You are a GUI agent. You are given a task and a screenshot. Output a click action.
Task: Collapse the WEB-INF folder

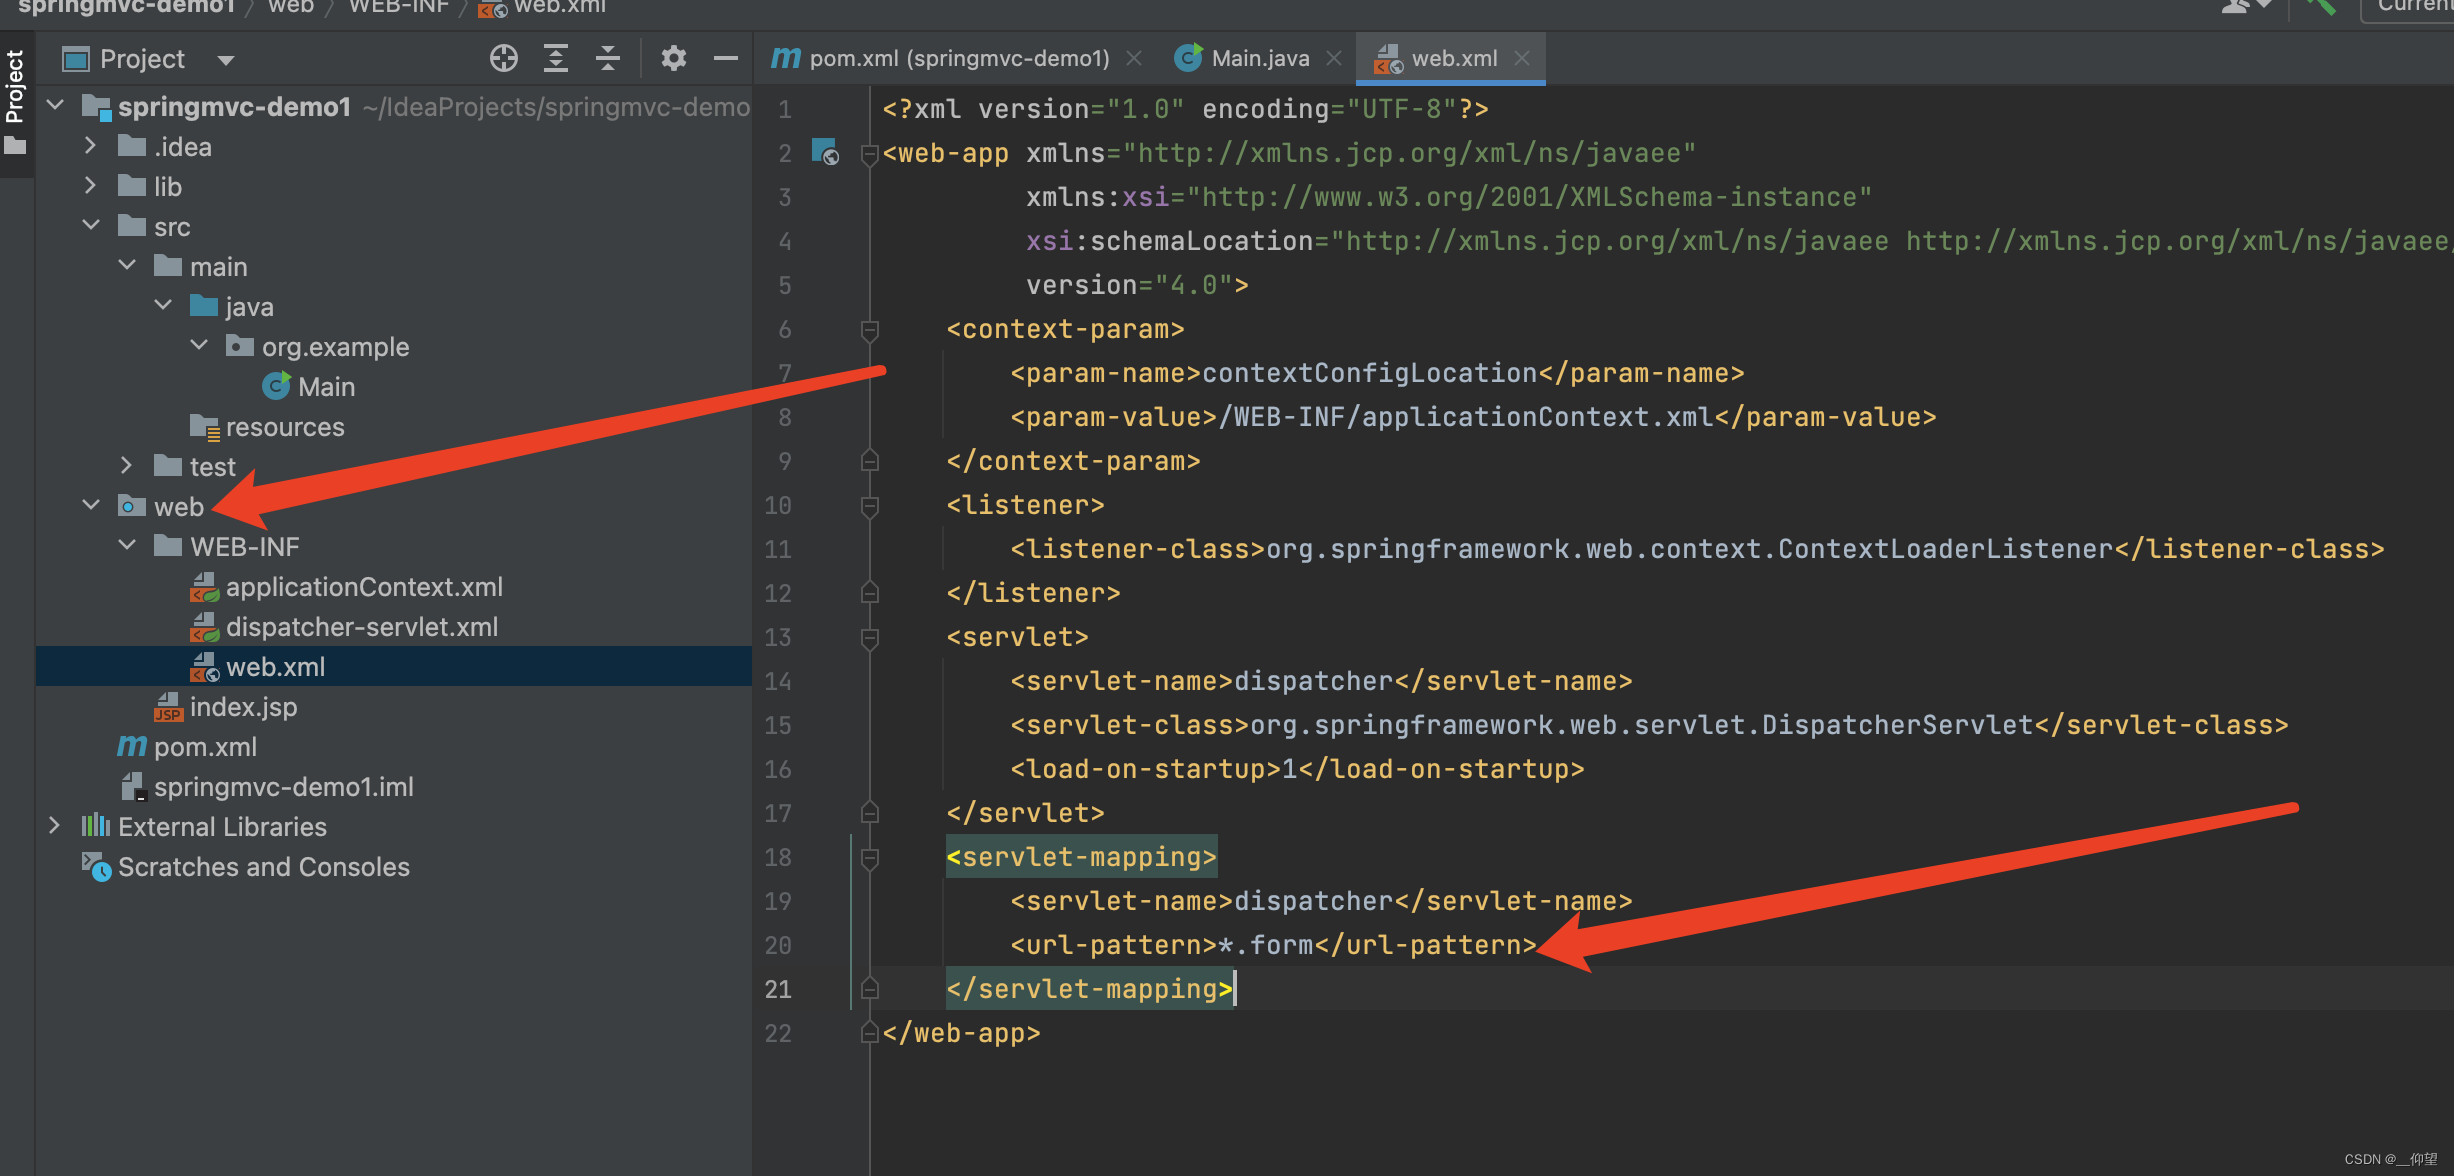click(127, 546)
